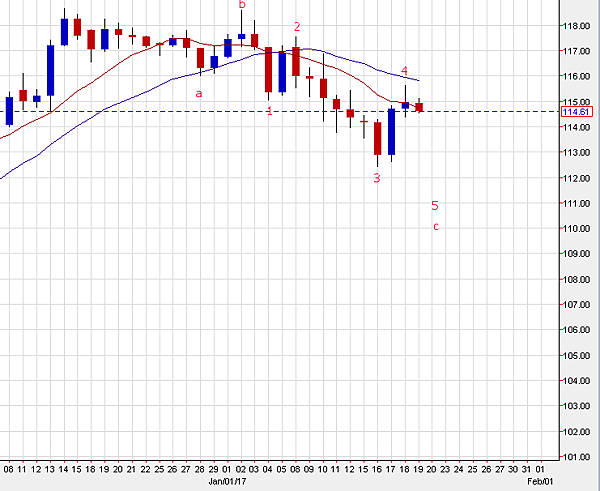600x491 pixels.
Task: Select the 110.00 price axis label
Action: [576, 229]
